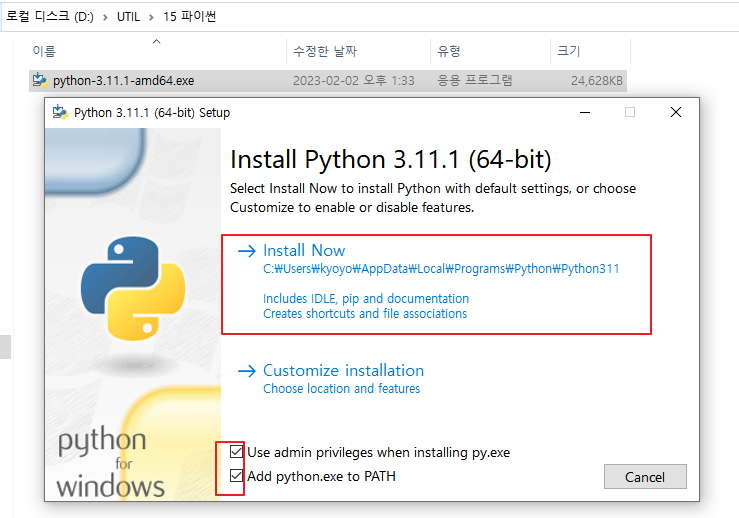Click 15 파이썬 breadcrumb folder

(x=189, y=16)
